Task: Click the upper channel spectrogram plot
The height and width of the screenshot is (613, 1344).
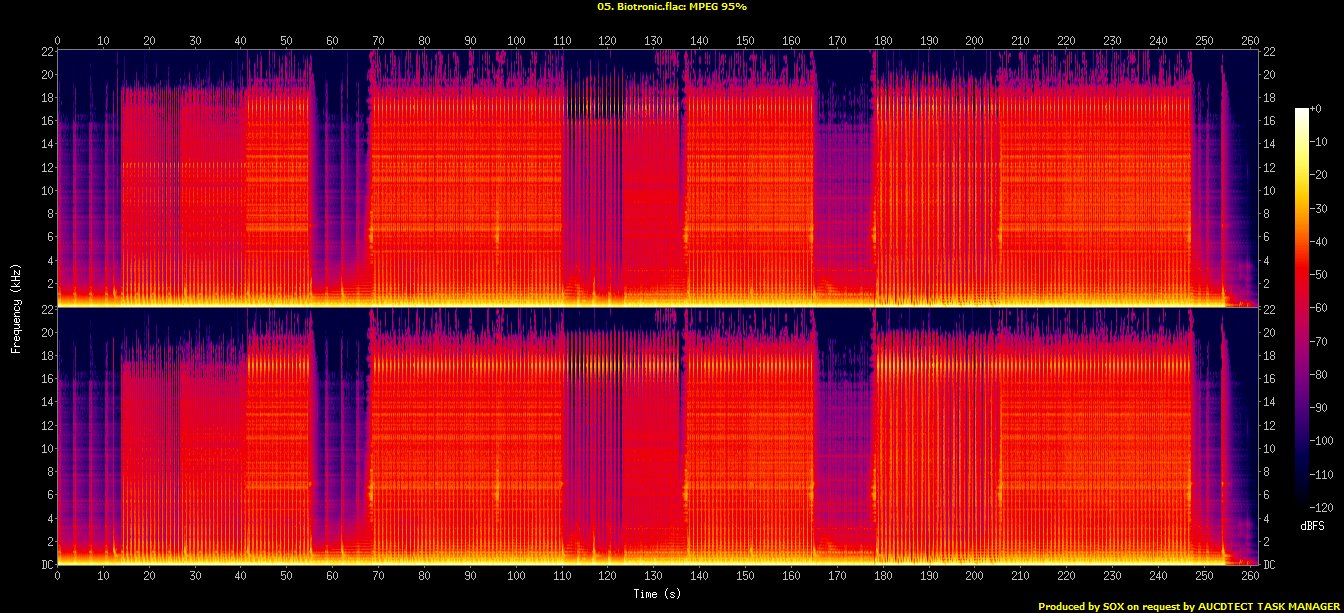Action: coord(657,178)
